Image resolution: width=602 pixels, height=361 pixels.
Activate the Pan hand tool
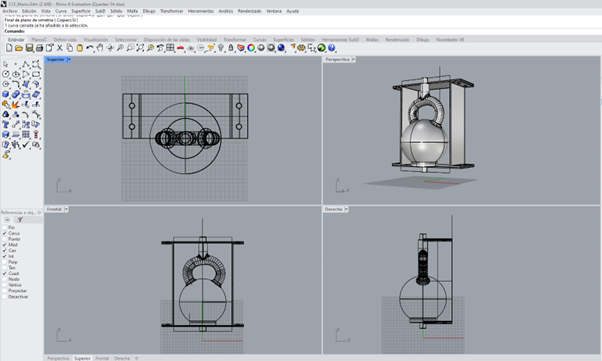click(x=100, y=48)
